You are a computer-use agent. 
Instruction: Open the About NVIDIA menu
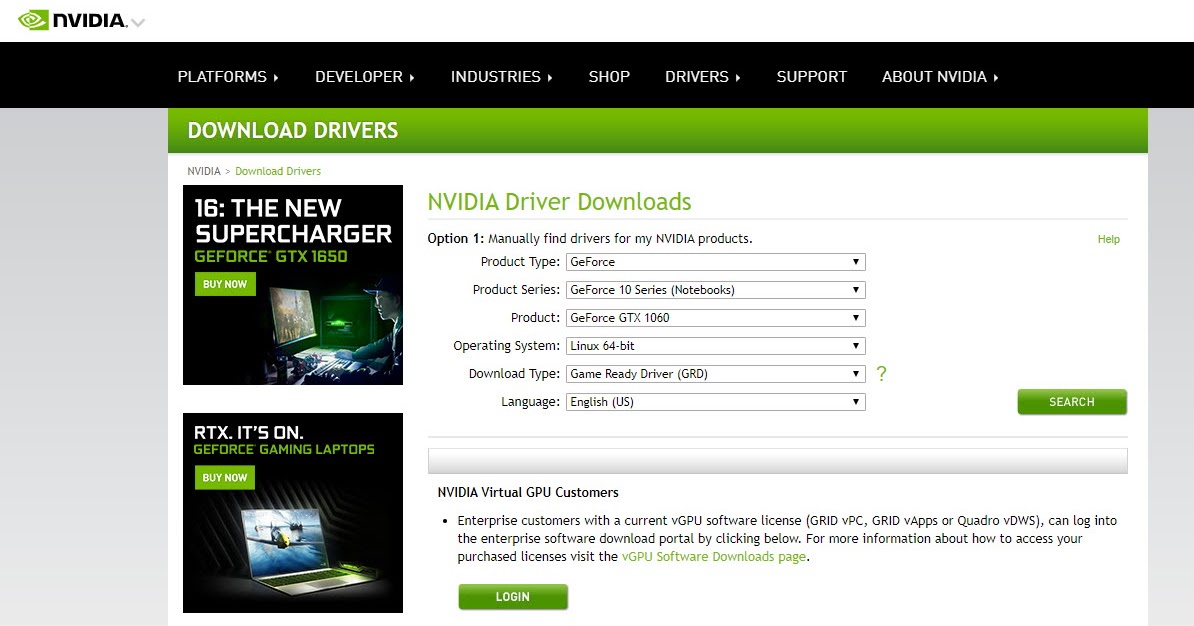940,77
